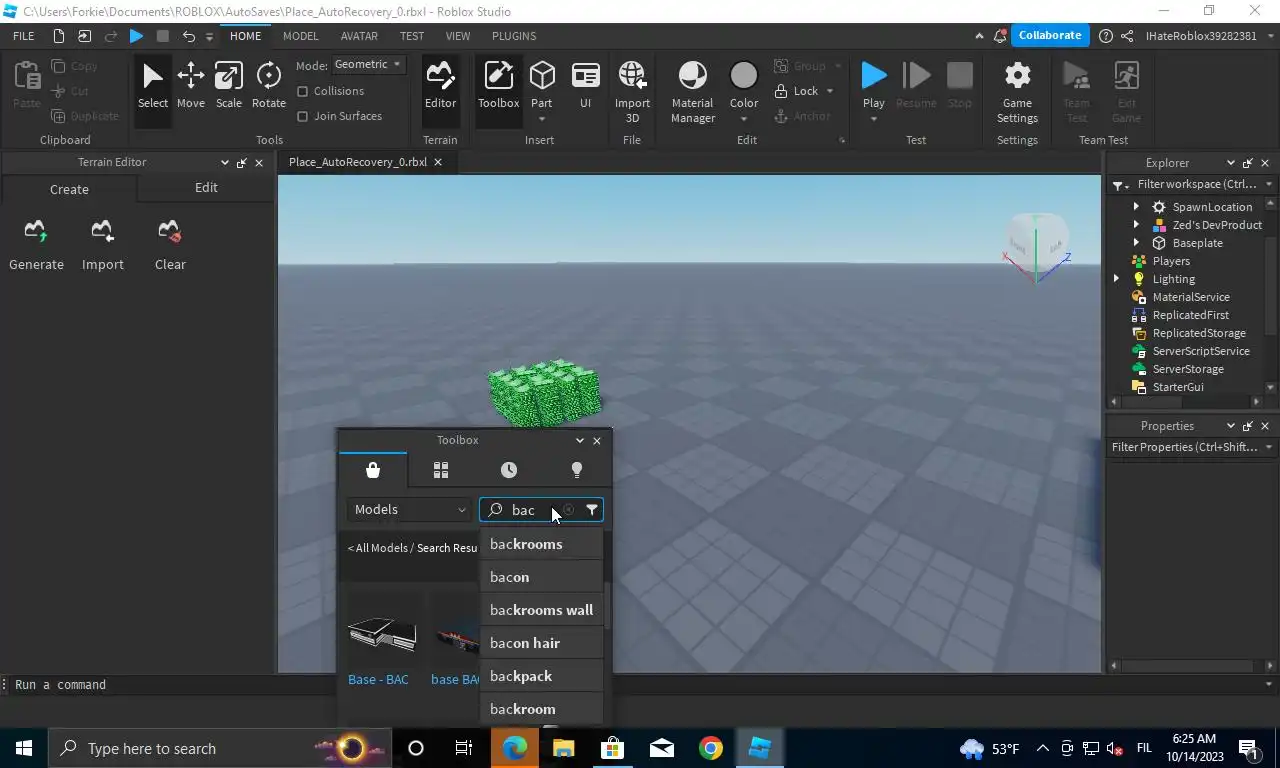
Task: Switch to the MODEL ribbon tab
Action: pyautogui.click(x=300, y=36)
